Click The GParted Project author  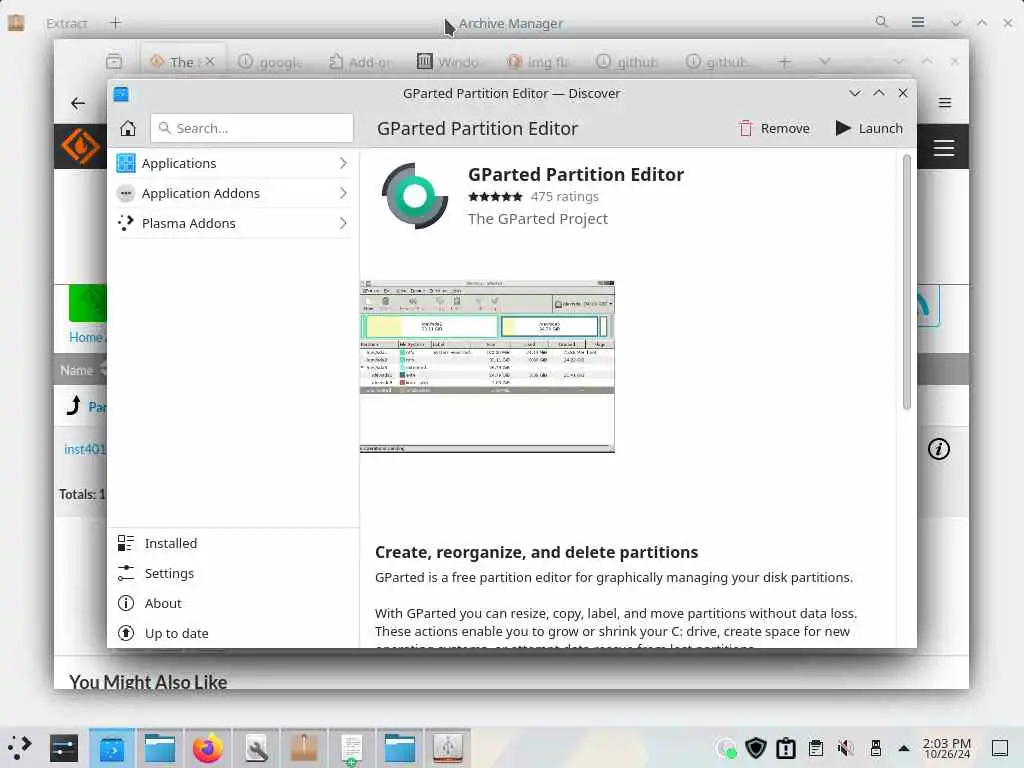point(537,219)
